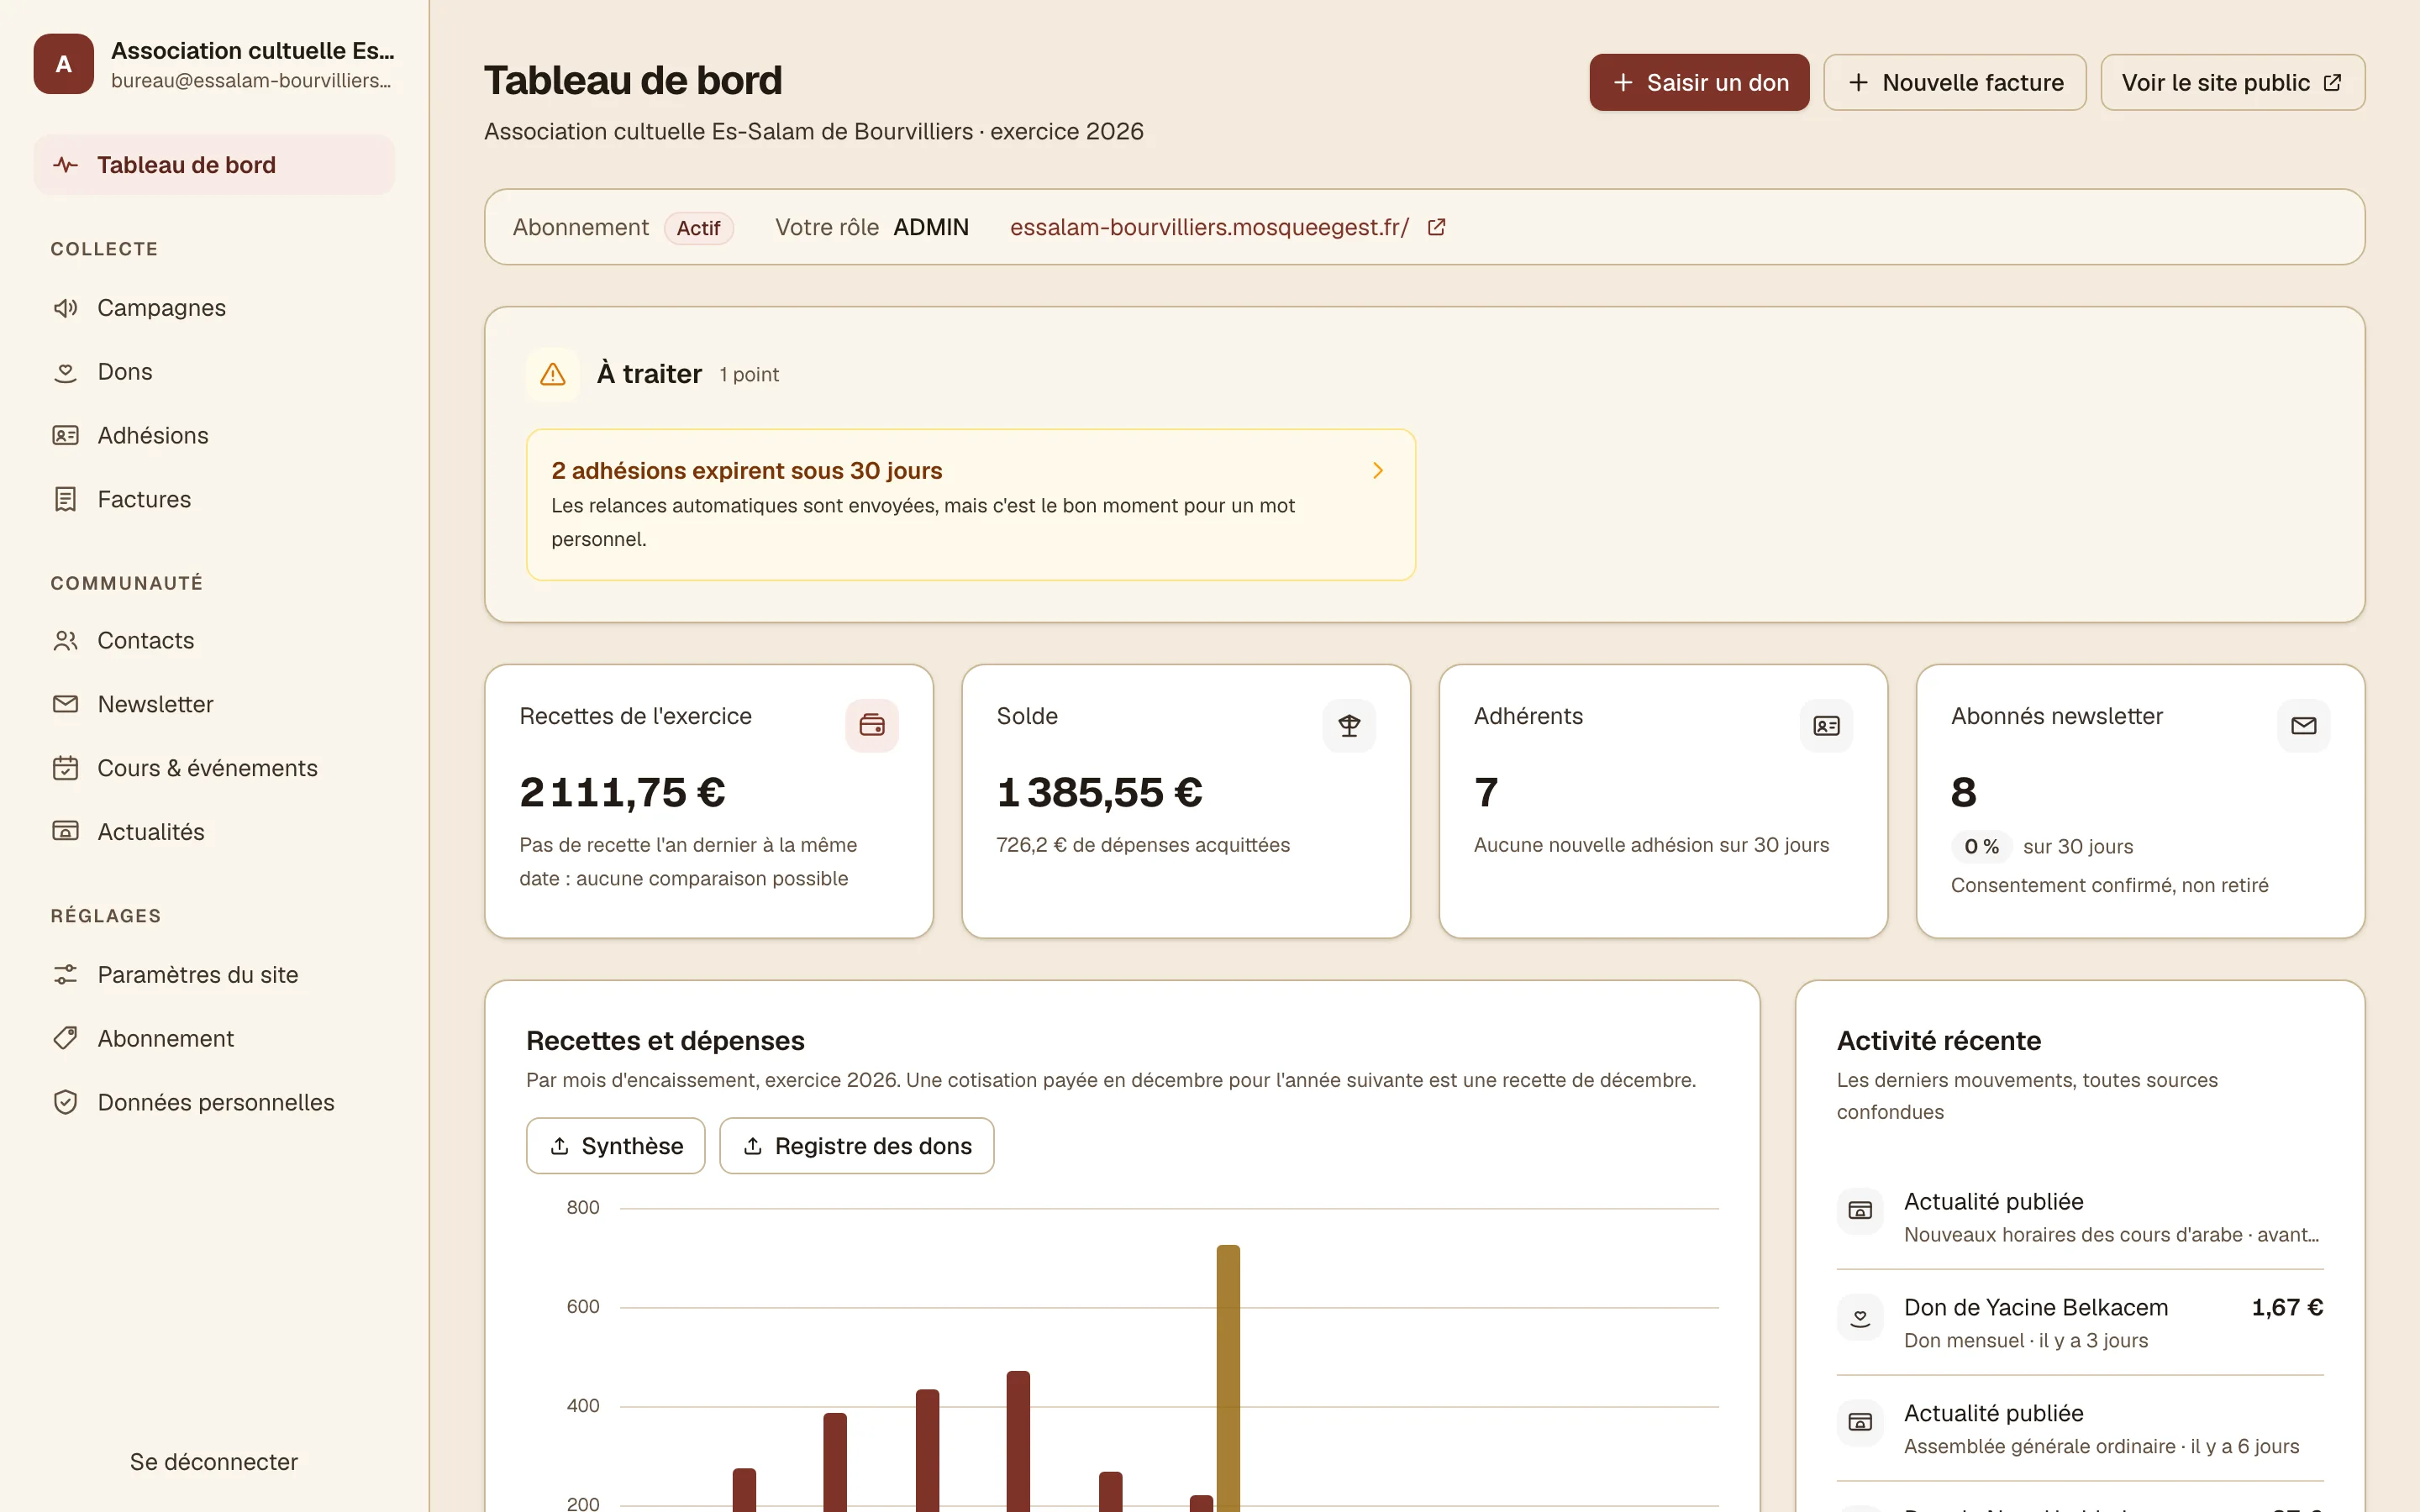Viewport: 2420px width, 1512px height.
Task: Click the Cours & événements calendar icon
Action: pyautogui.click(x=66, y=769)
